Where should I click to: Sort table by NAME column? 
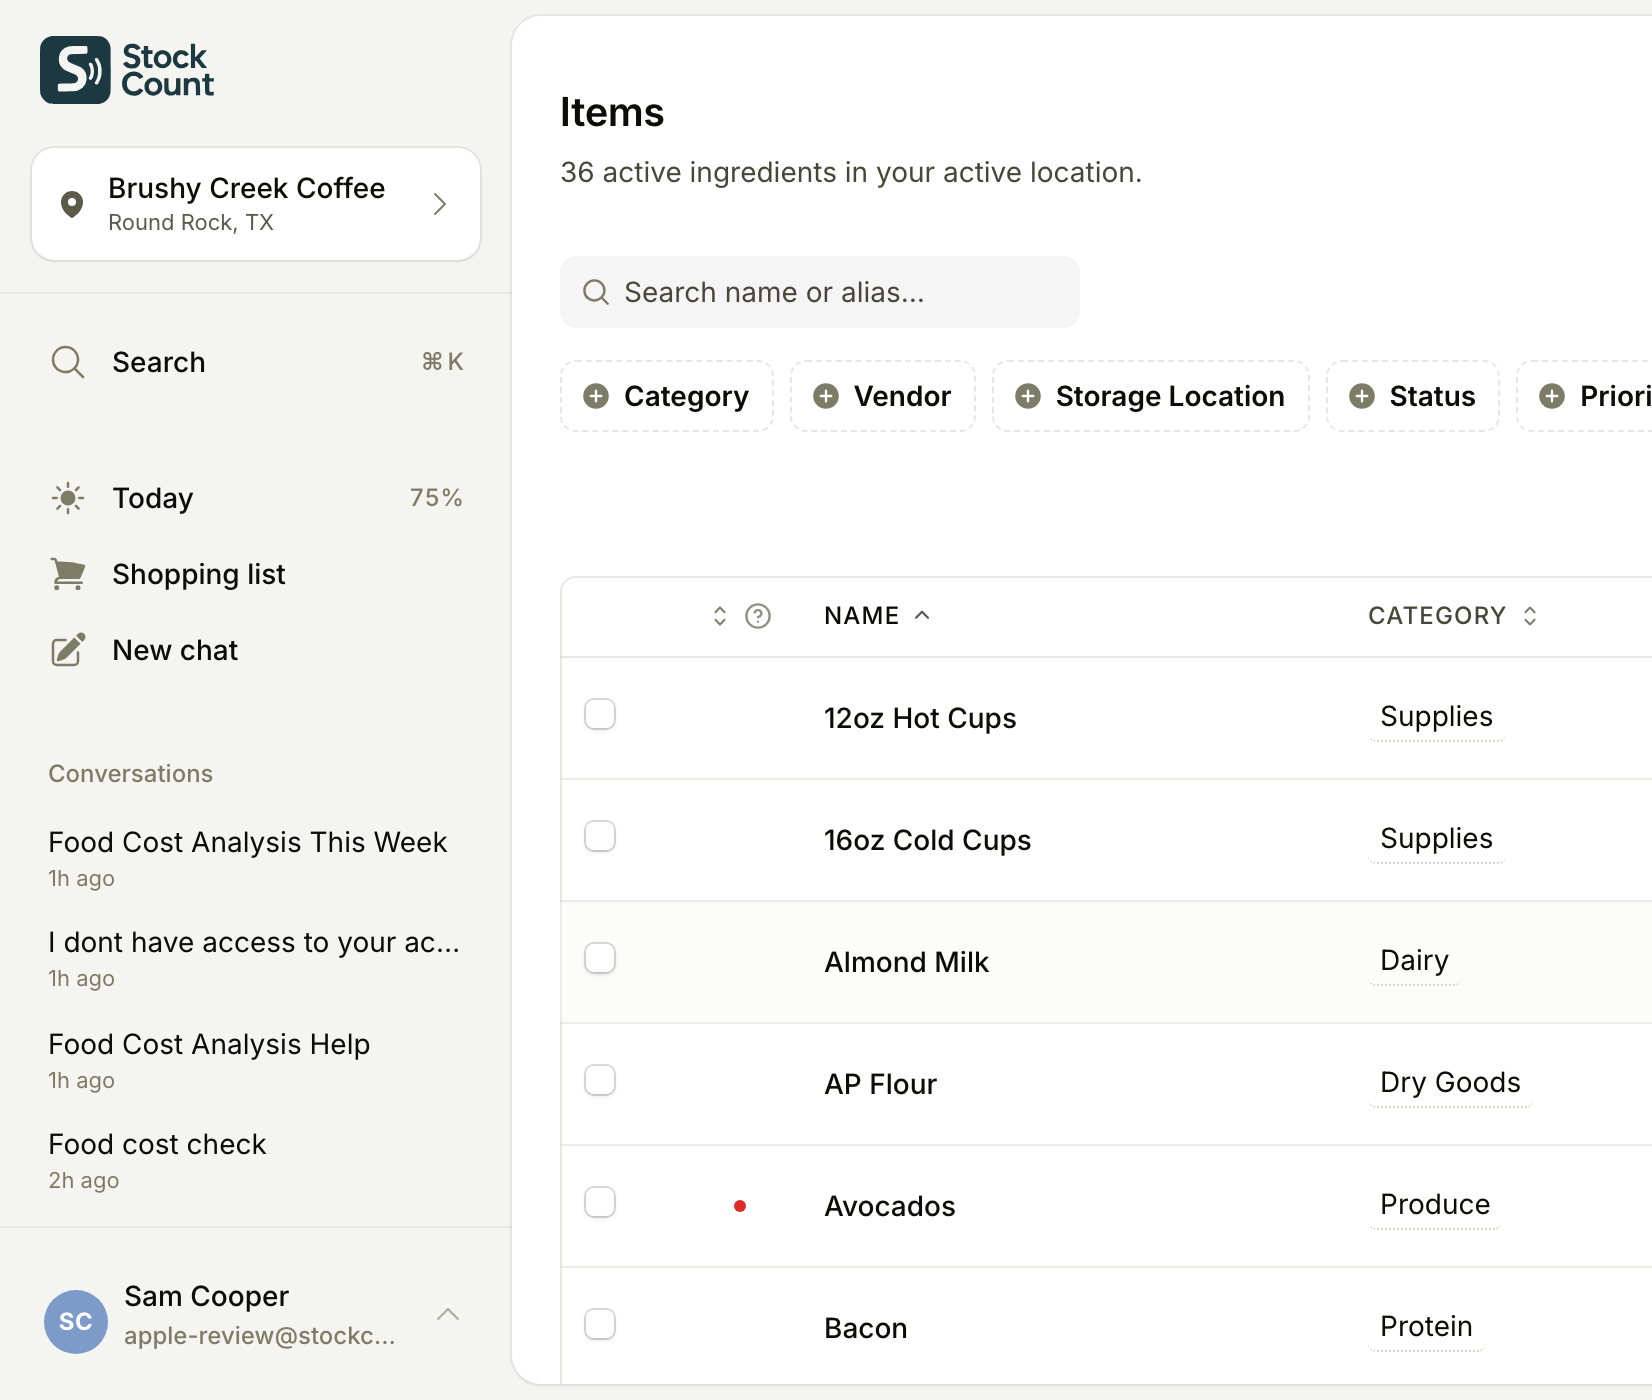coord(877,616)
